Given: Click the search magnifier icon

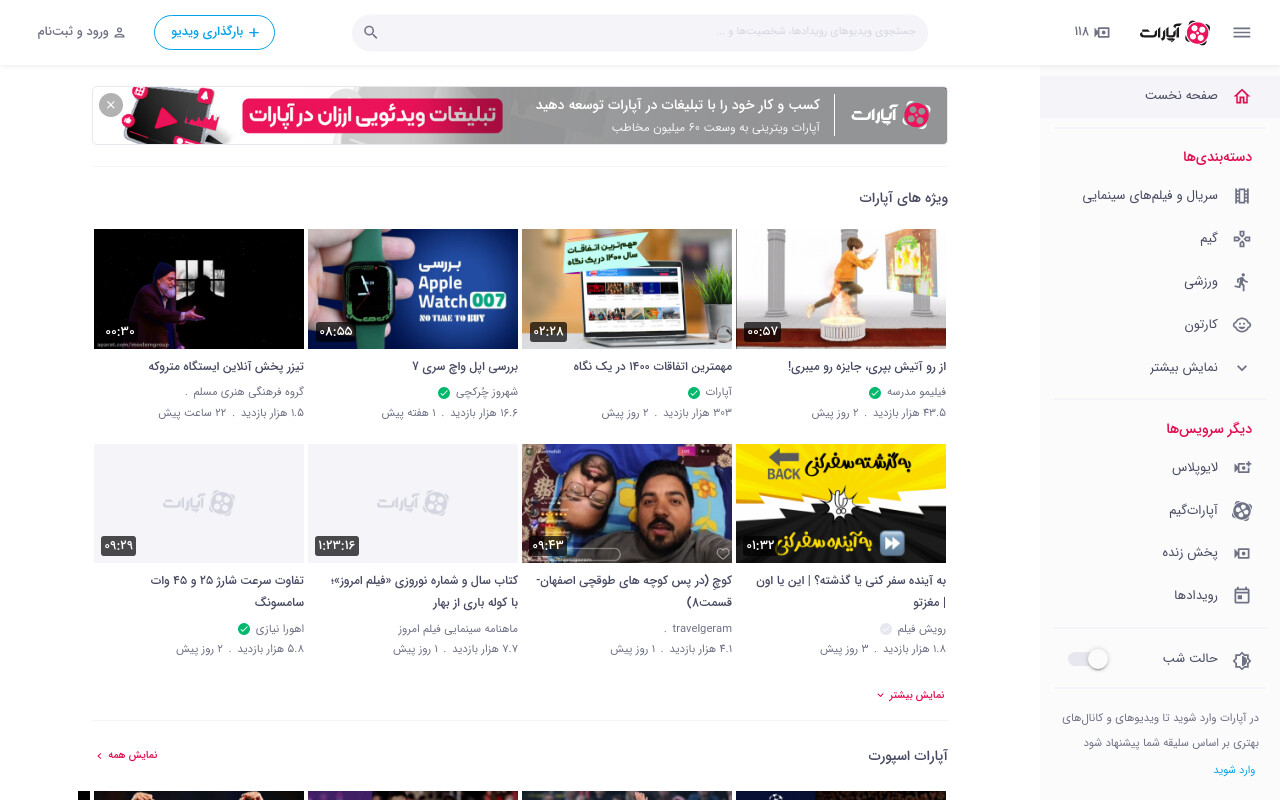Looking at the screenshot, I should coord(371,32).
